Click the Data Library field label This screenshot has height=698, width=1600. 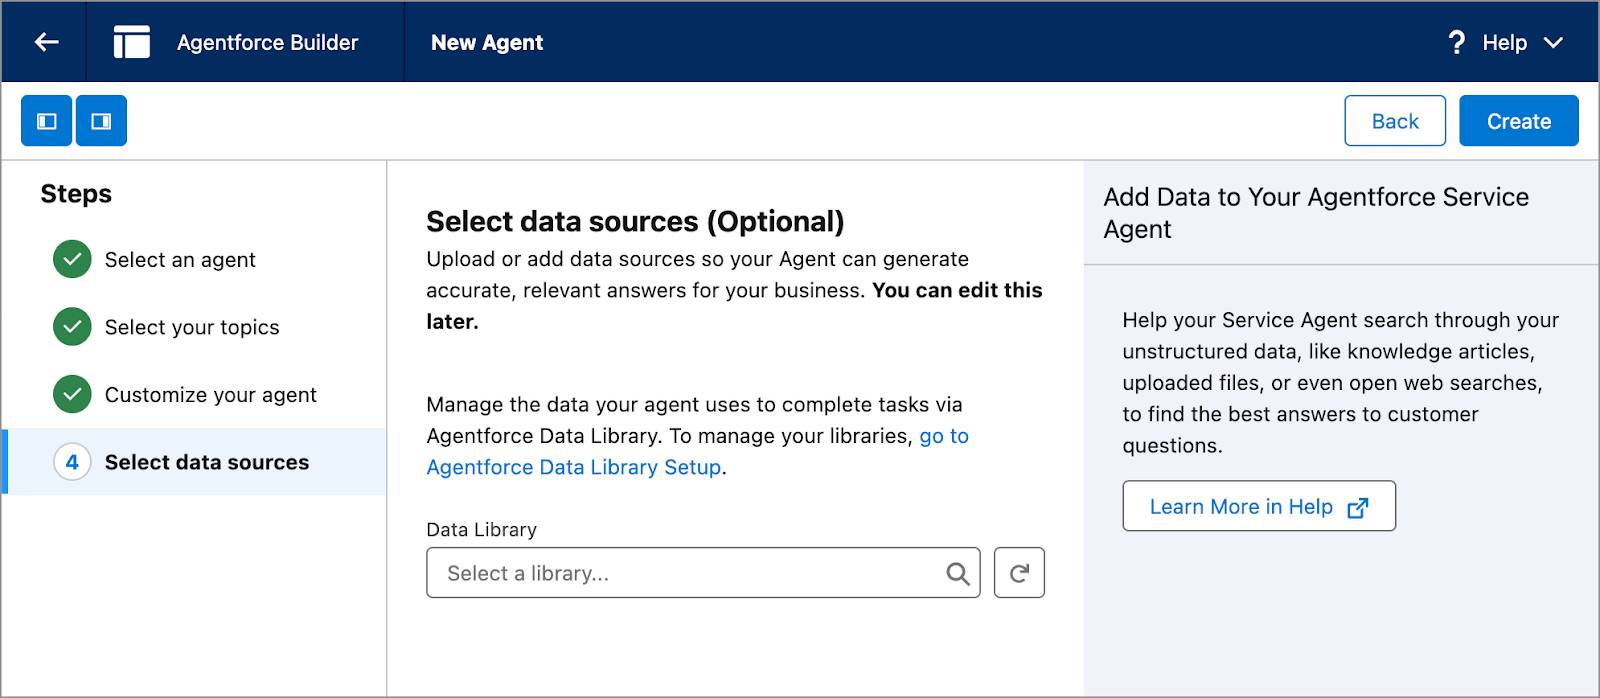pyautogui.click(x=482, y=529)
